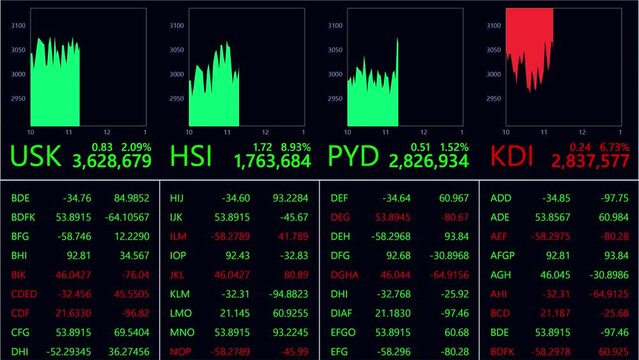Select the red DGHA ticker symbol

tap(344, 275)
